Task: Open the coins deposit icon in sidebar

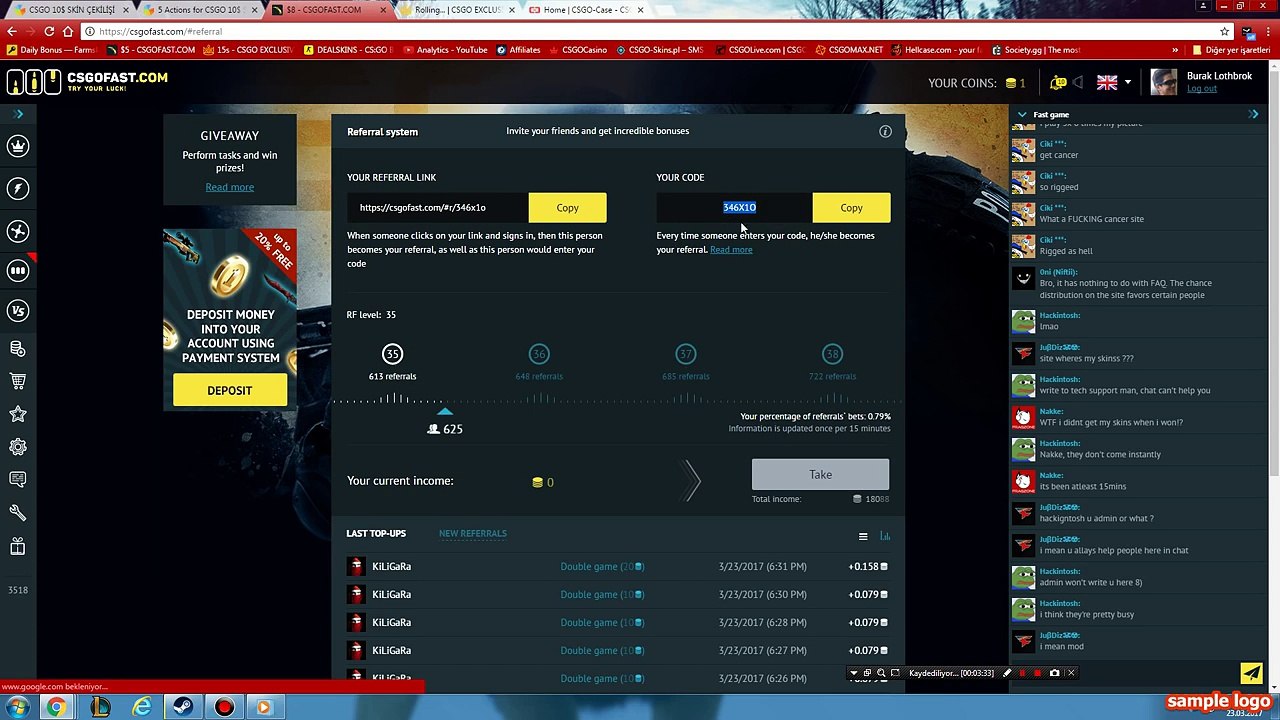Action: pyautogui.click(x=18, y=348)
